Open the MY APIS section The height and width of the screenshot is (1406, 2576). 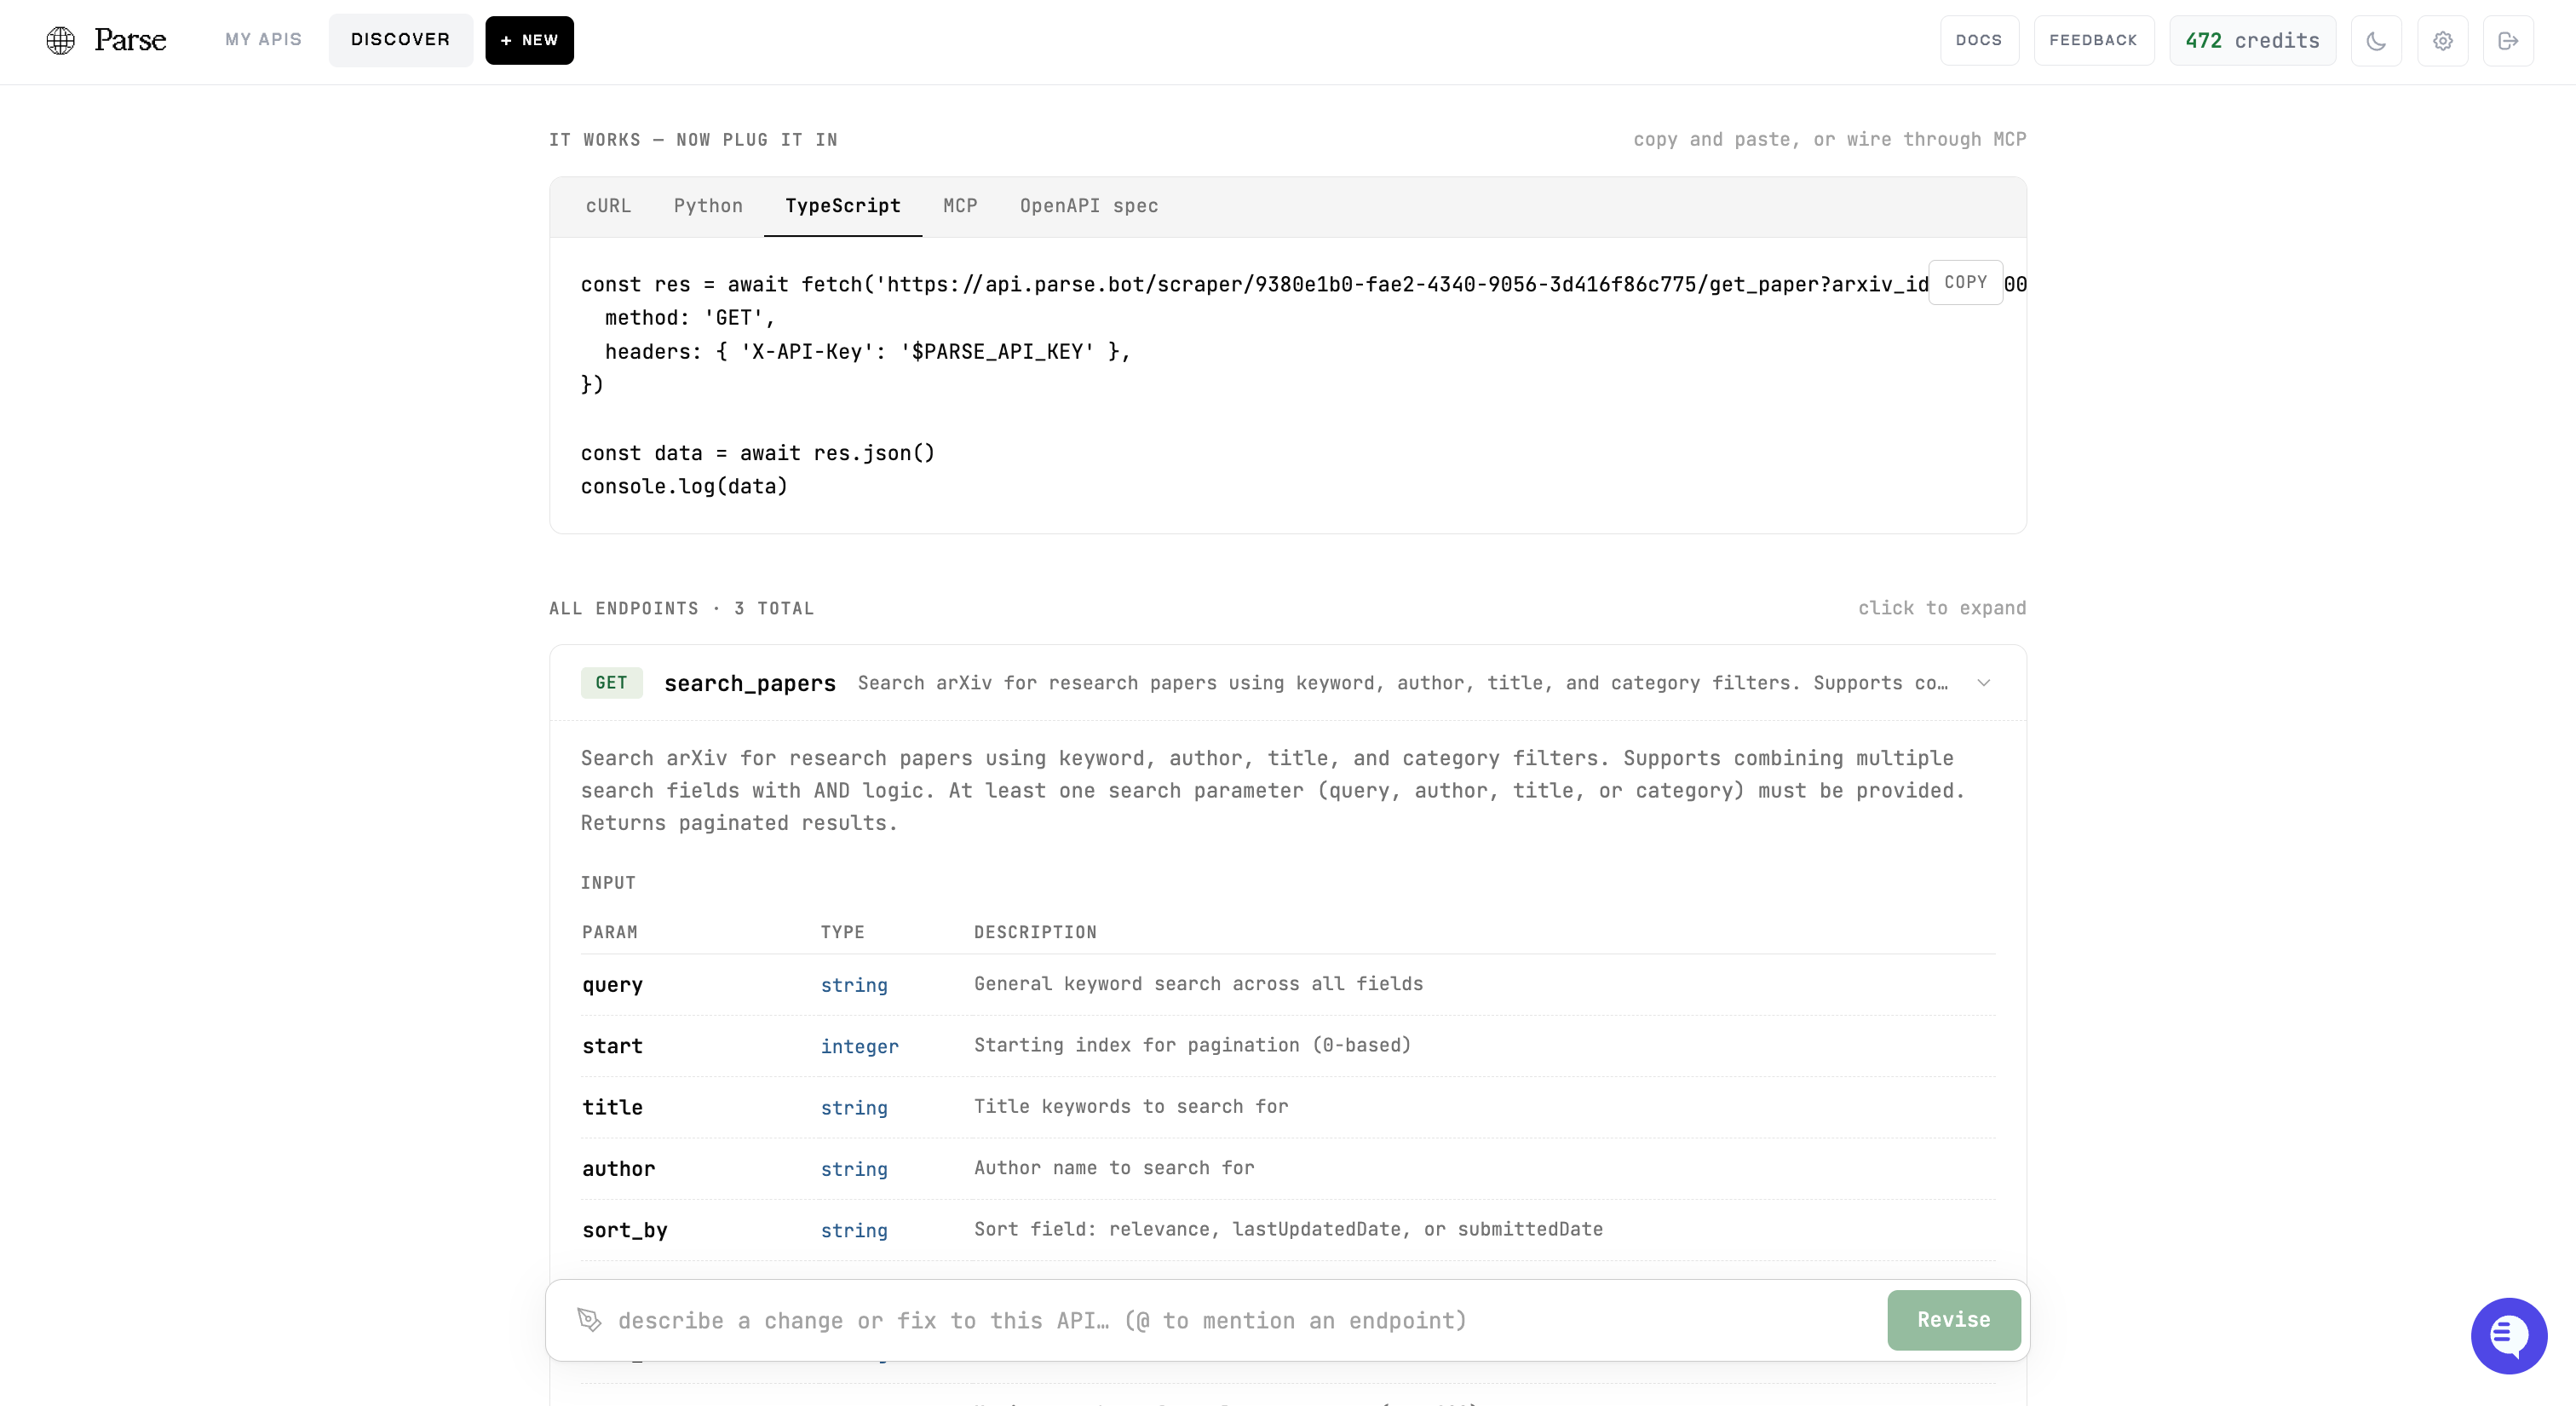pyautogui.click(x=263, y=40)
